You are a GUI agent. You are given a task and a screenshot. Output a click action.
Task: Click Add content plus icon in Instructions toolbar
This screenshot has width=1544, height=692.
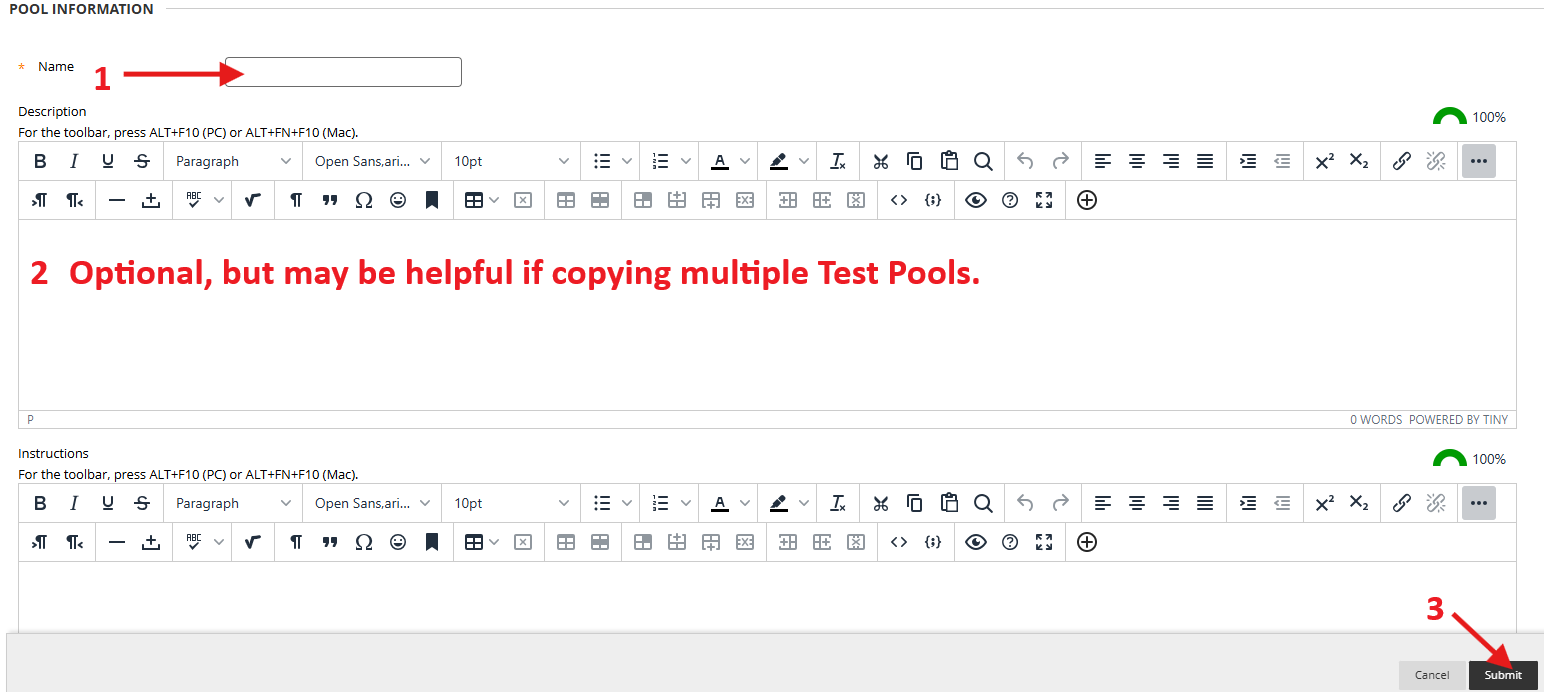1087,542
